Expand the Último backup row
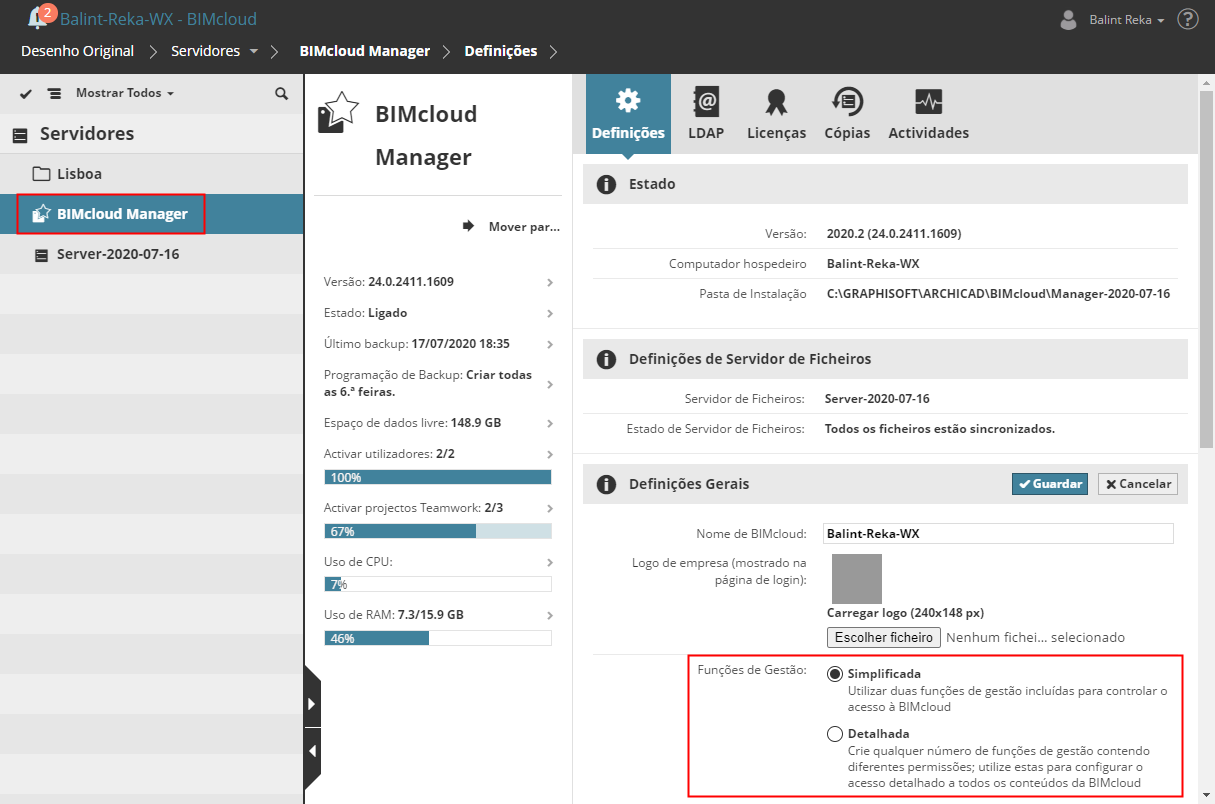 click(x=550, y=344)
